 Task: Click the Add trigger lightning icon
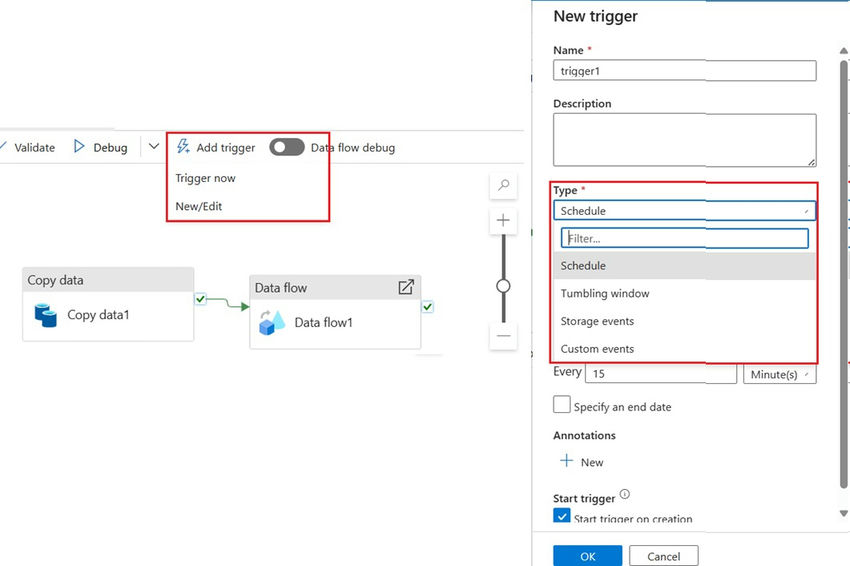183,147
